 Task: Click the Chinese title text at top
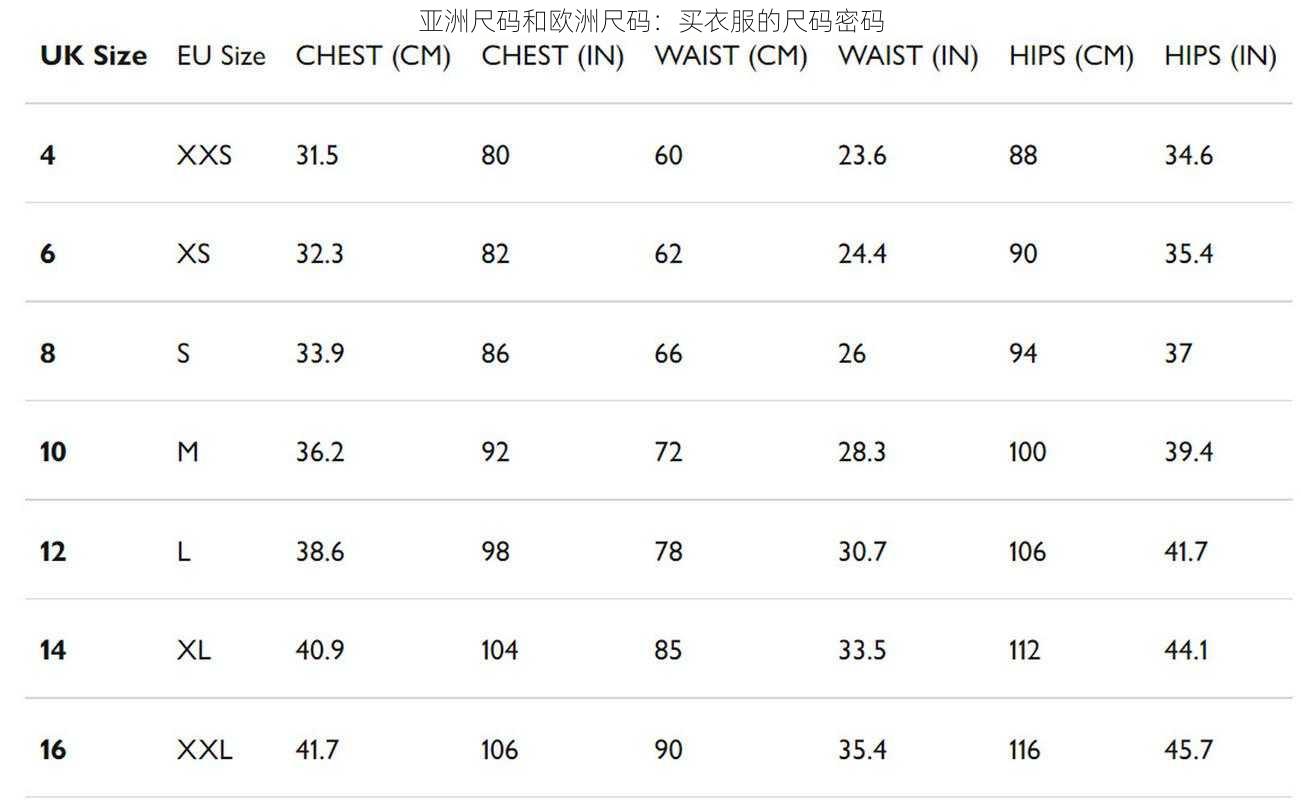(x=651, y=20)
